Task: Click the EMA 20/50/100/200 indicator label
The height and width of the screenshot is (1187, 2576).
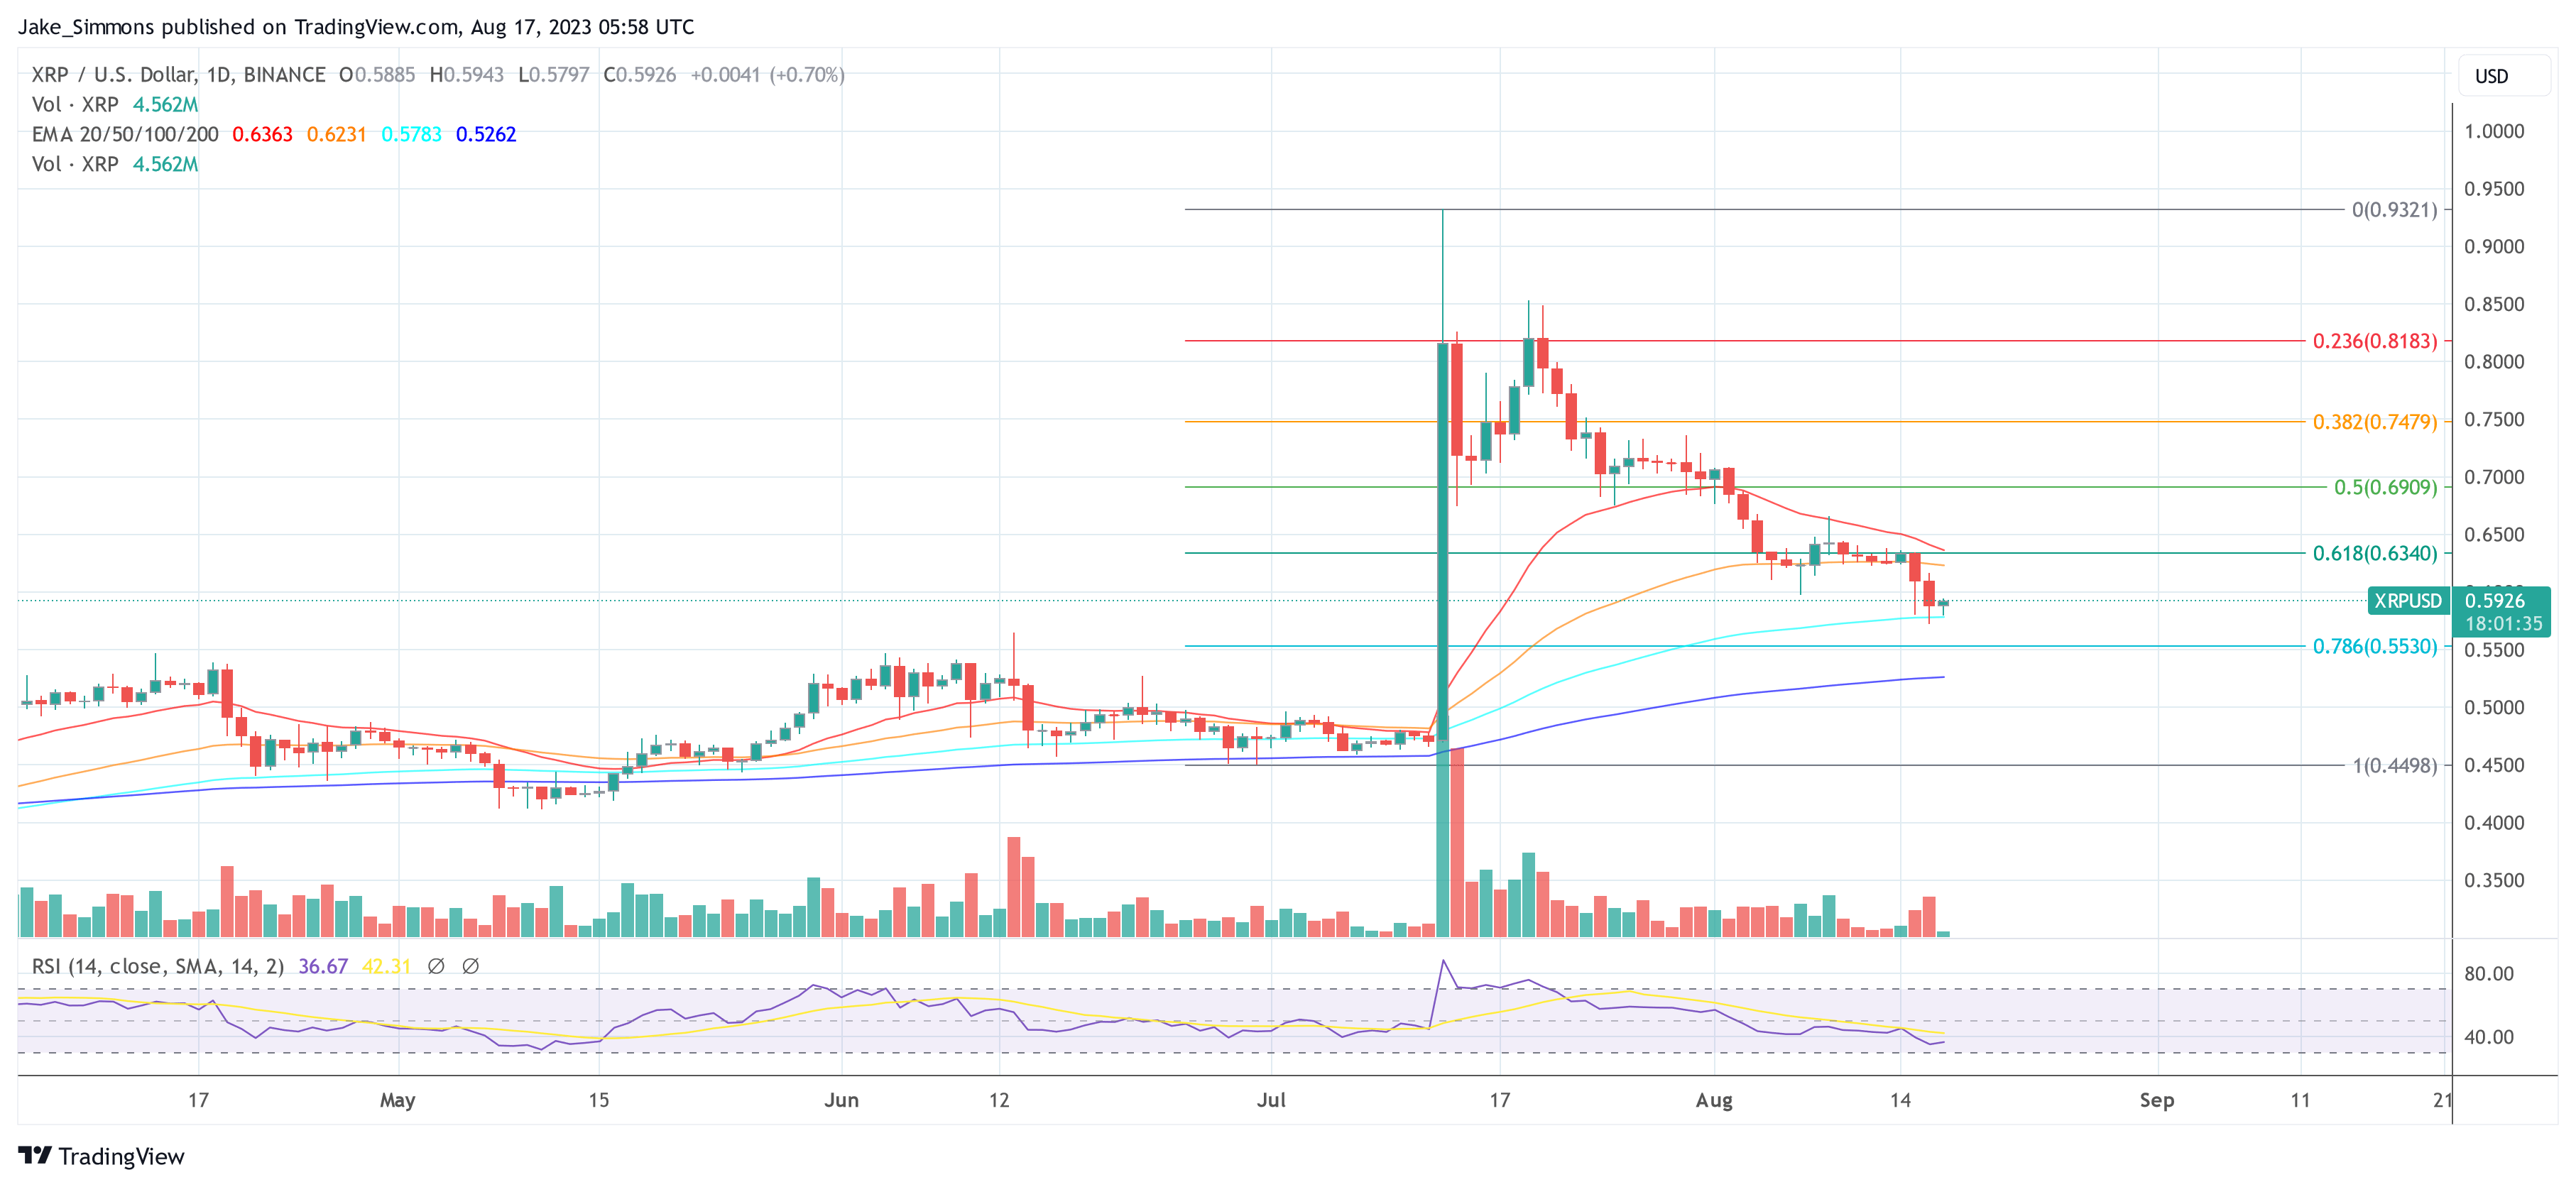Action: [125, 134]
